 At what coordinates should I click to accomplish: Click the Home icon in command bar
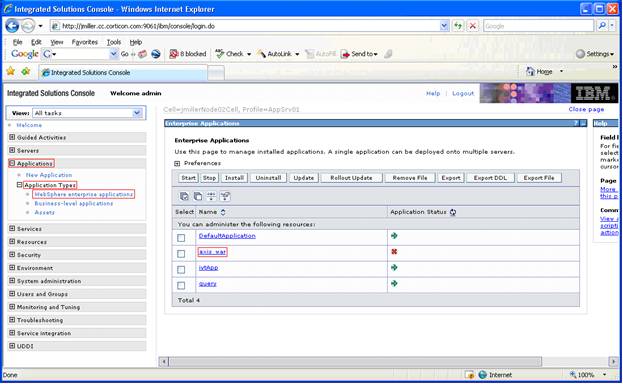[530, 71]
